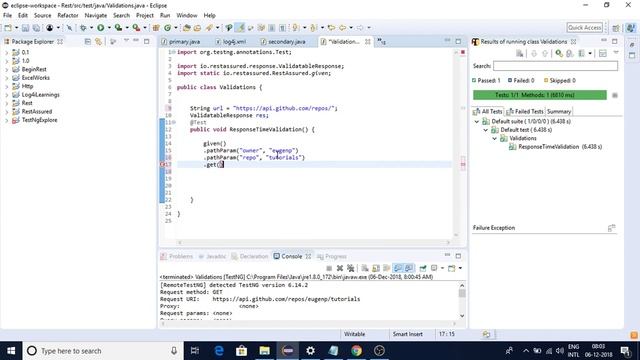
Task: Expand the BeginRest project
Action: pyautogui.click(x=6, y=69)
